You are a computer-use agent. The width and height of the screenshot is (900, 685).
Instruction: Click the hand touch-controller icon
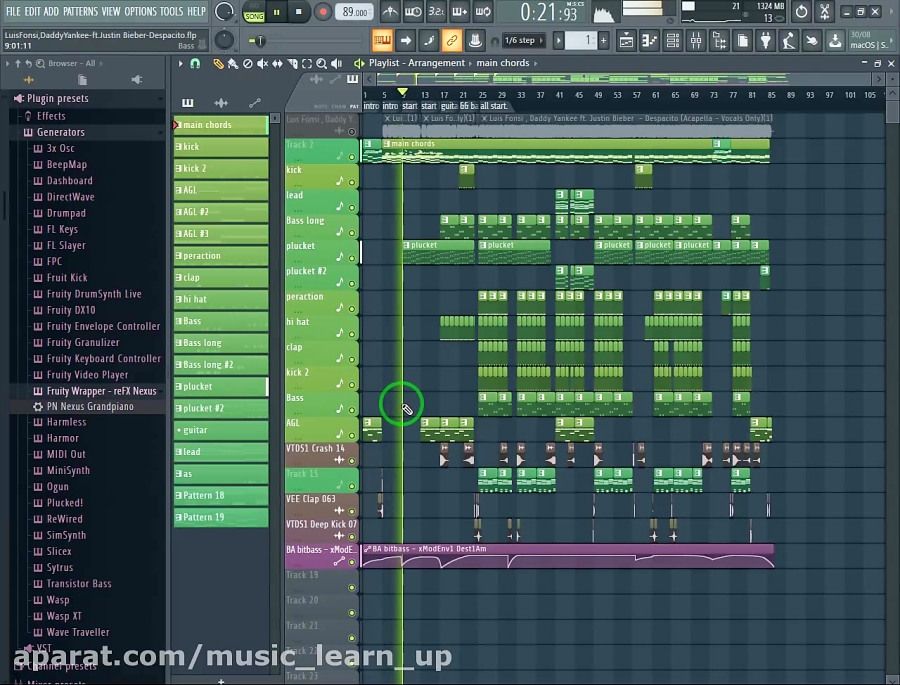pyautogui.click(x=812, y=41)
